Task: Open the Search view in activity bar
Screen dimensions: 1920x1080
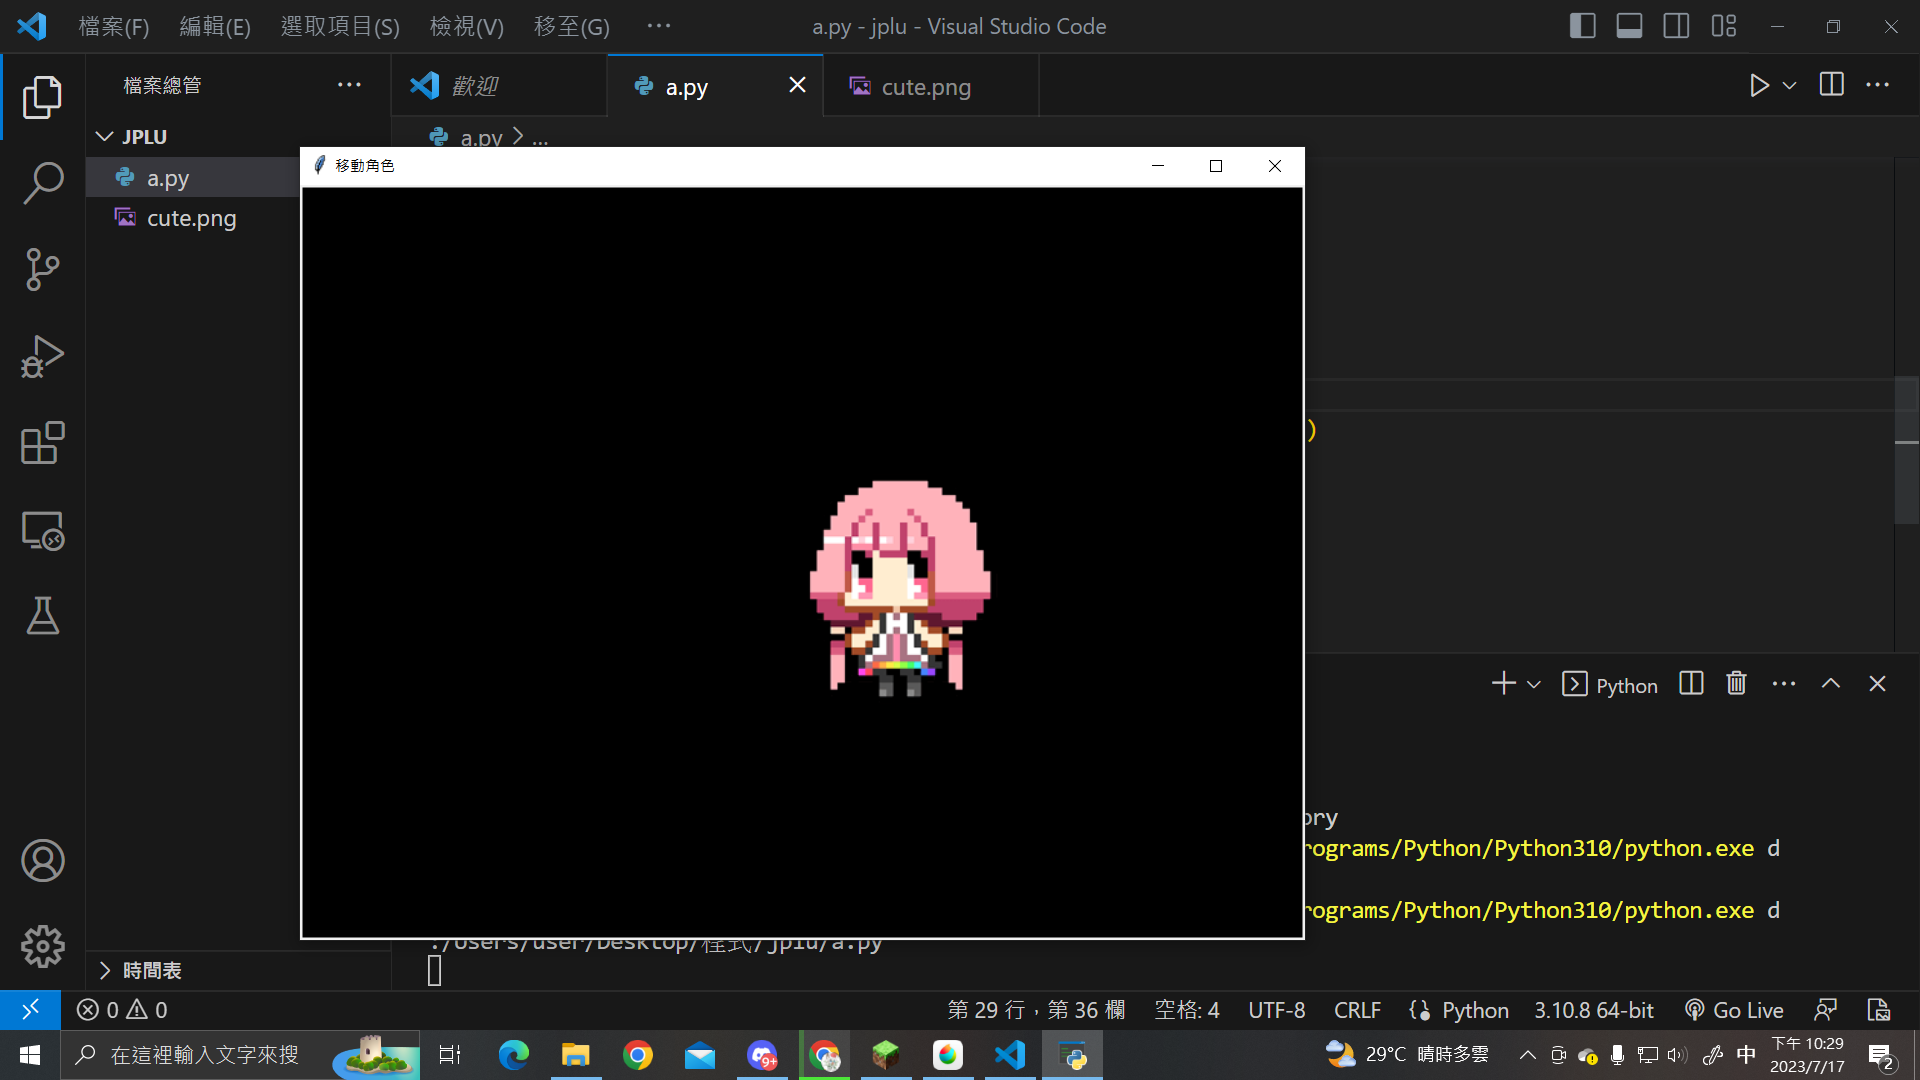Action: pos(42,183)
